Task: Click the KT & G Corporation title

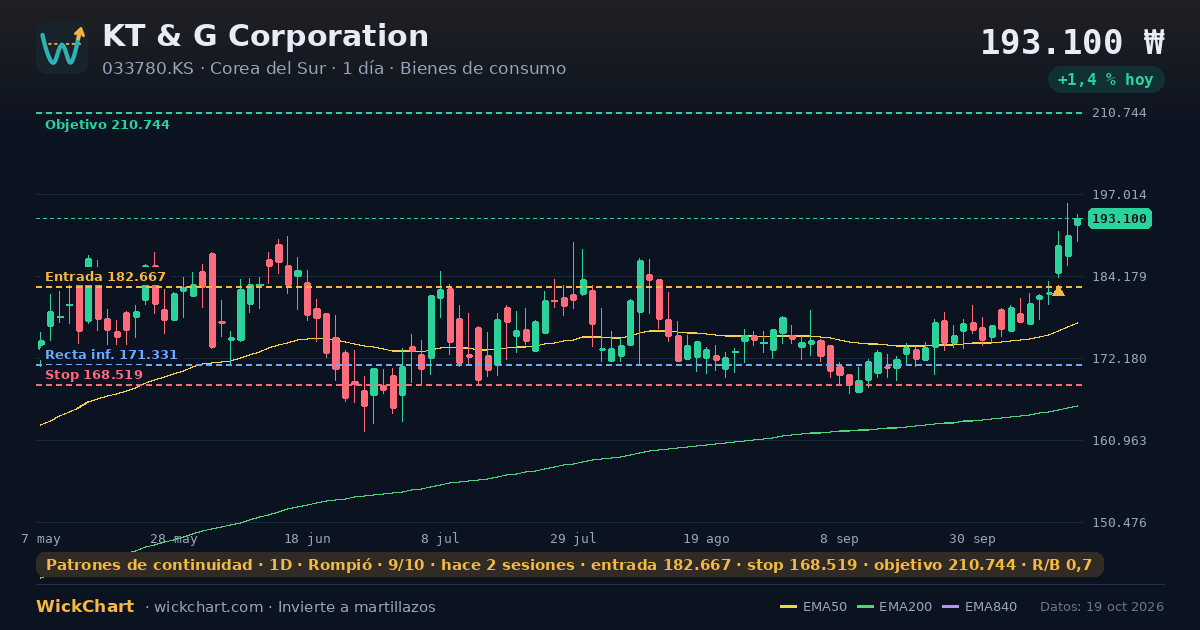Action: coord(265,36)
